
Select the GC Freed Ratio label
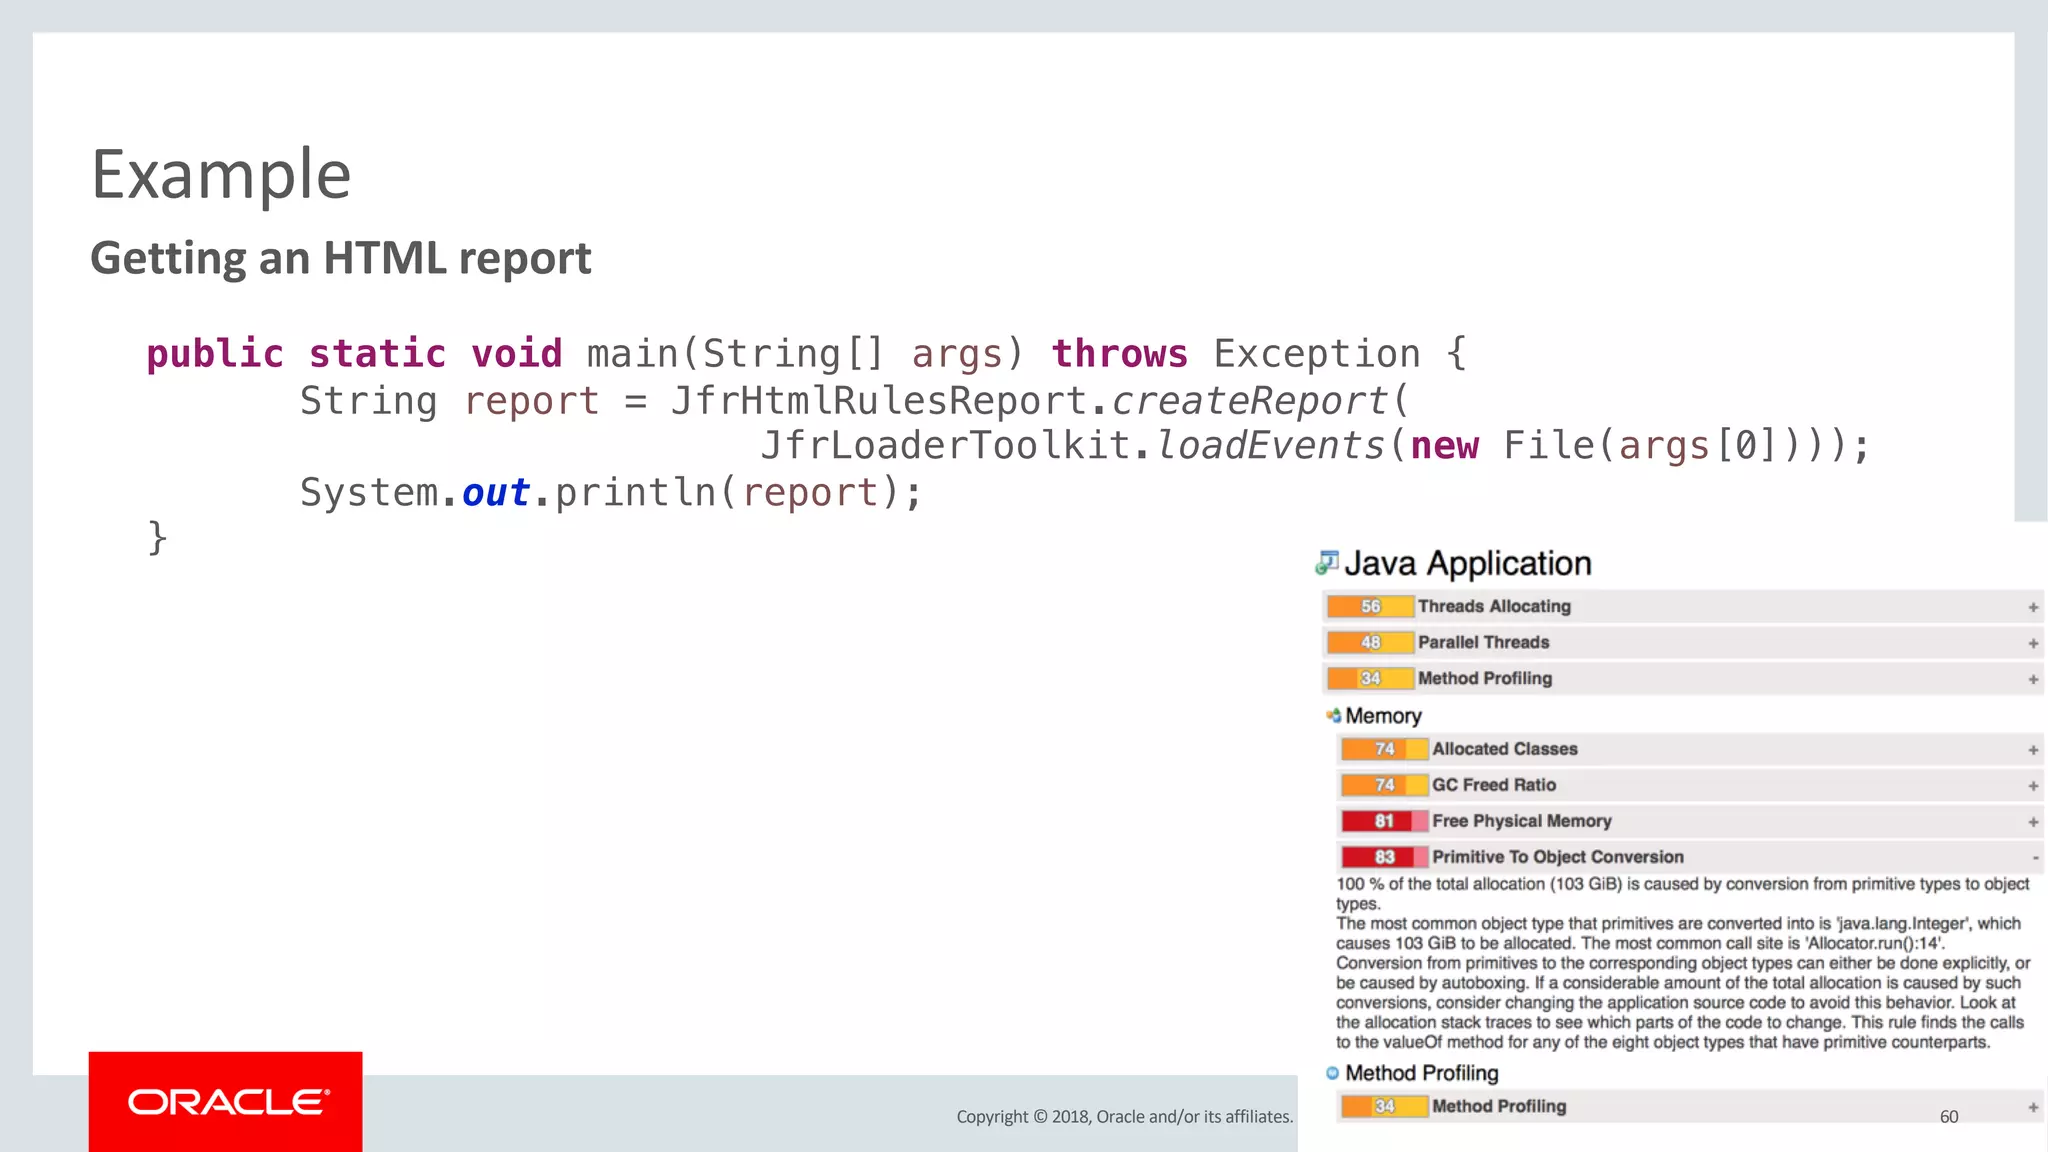click(x=1494, y=785)
